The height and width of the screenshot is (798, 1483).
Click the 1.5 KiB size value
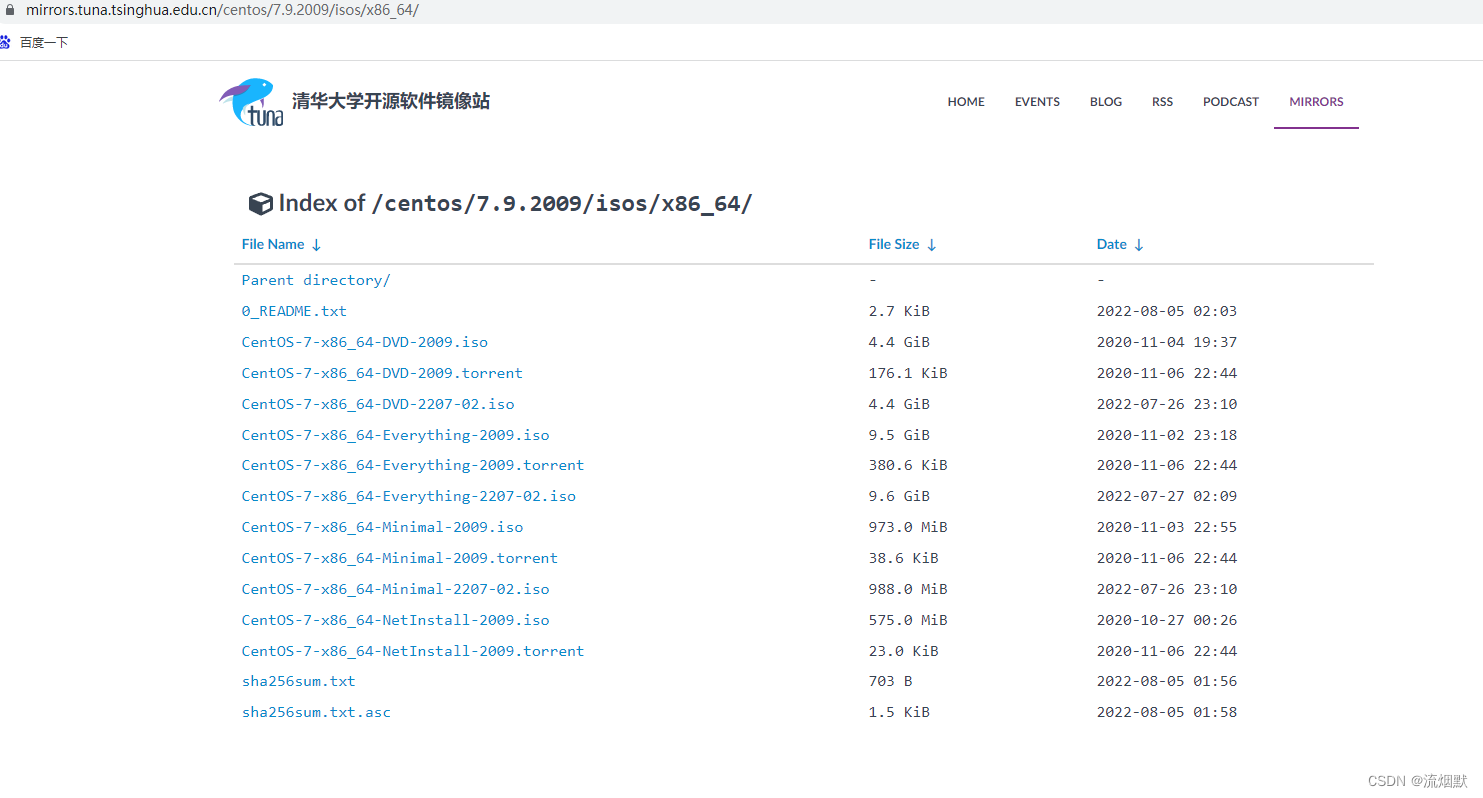899,712
